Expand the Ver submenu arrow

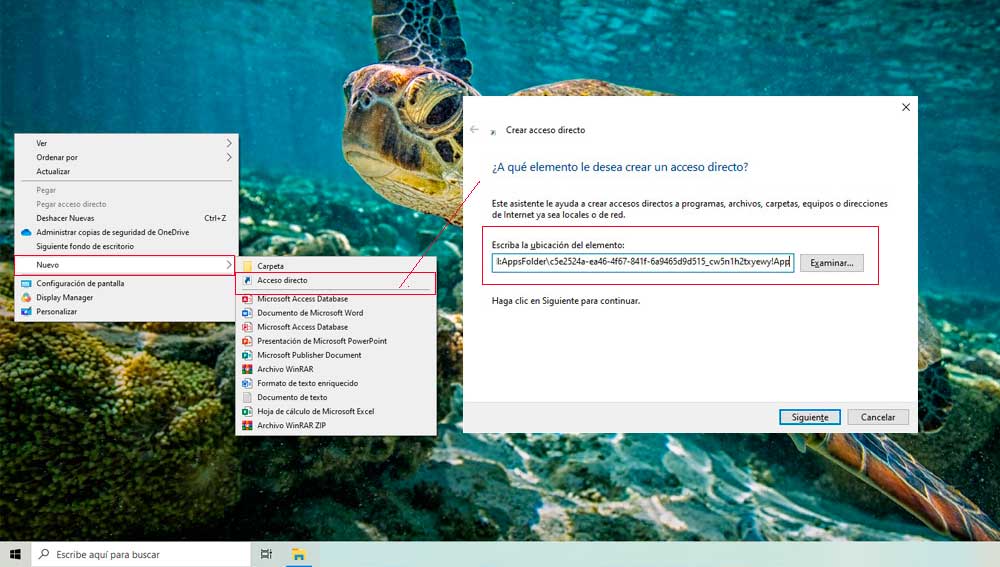(229, 143)
